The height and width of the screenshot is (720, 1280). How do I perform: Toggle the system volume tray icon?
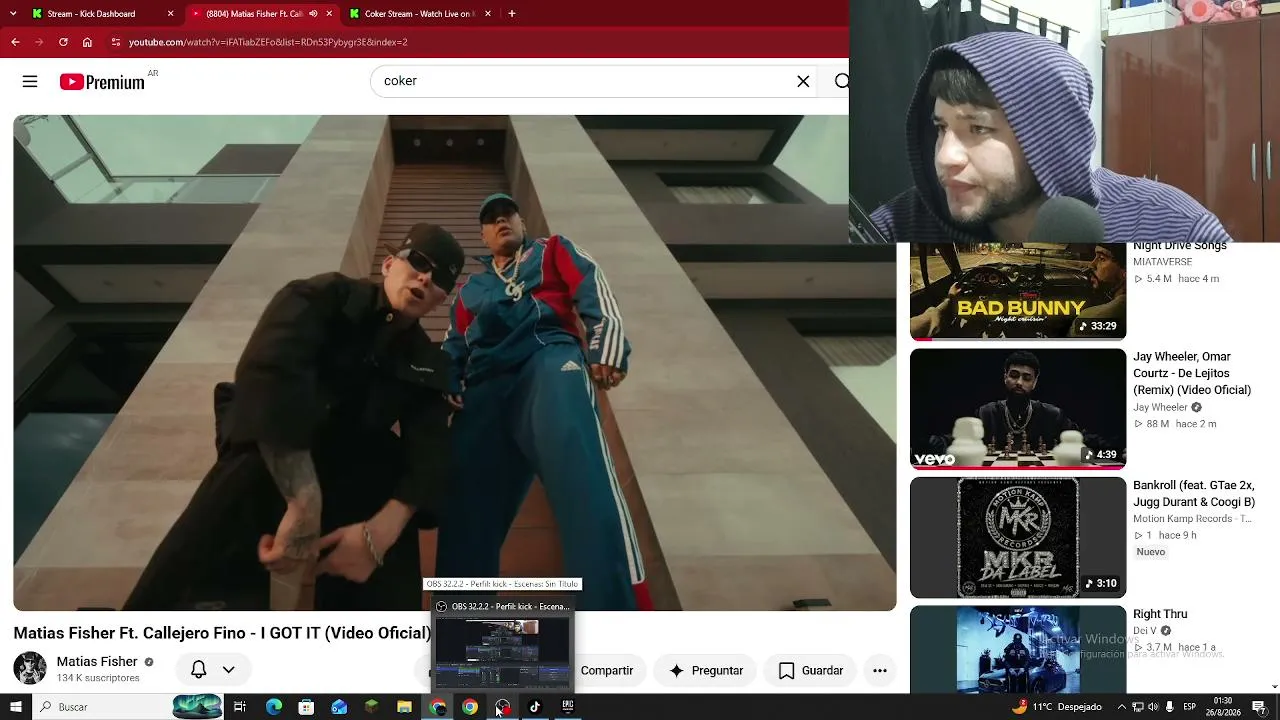[x=1153, y=707]
